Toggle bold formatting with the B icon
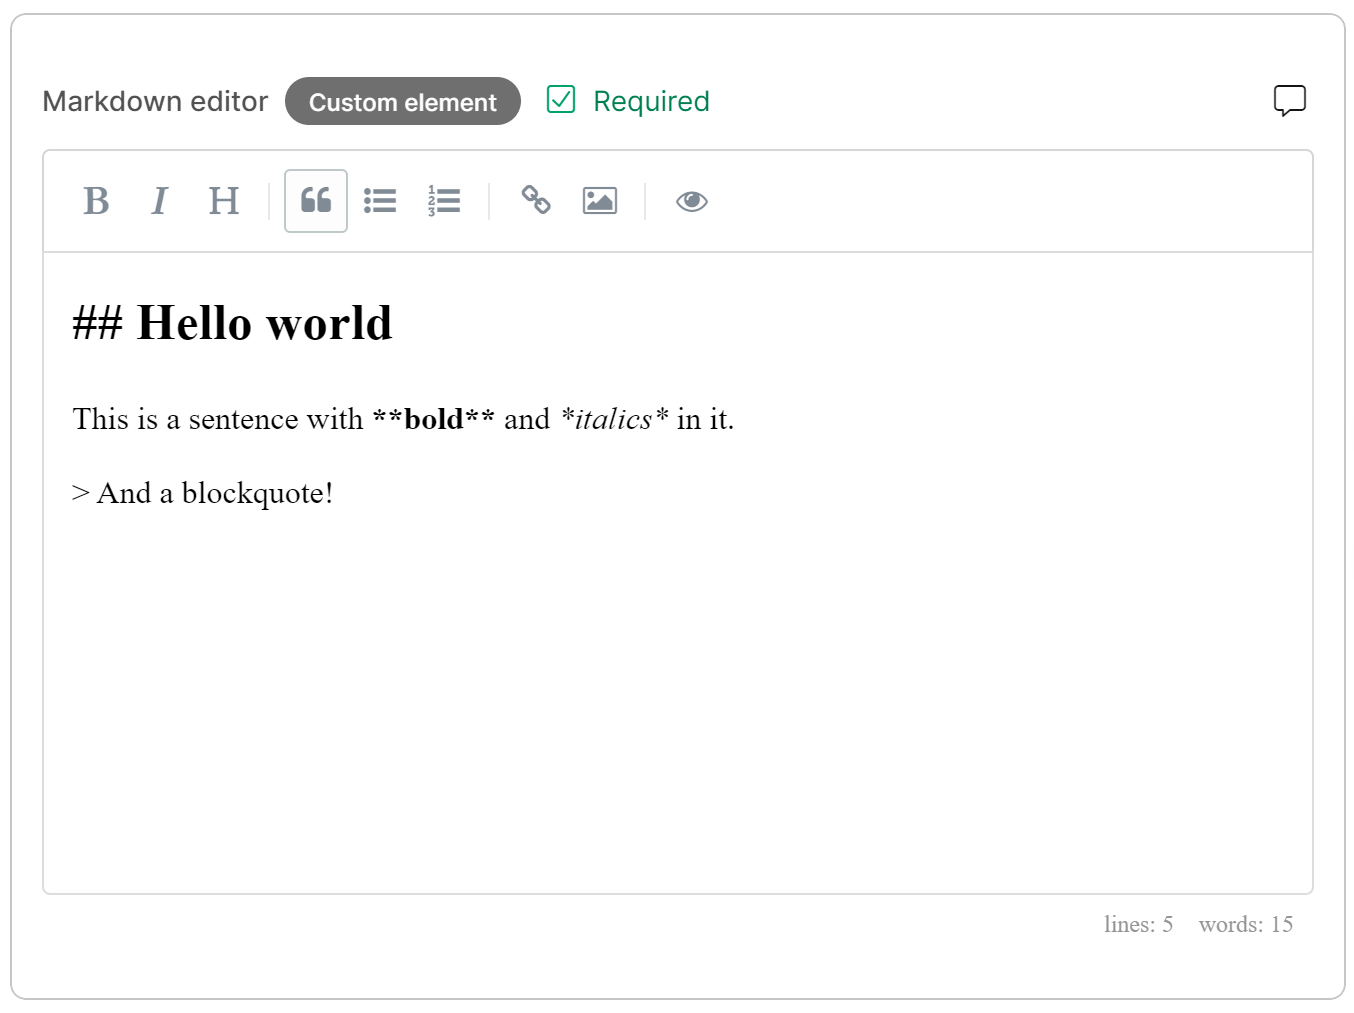 pos(96,201)
